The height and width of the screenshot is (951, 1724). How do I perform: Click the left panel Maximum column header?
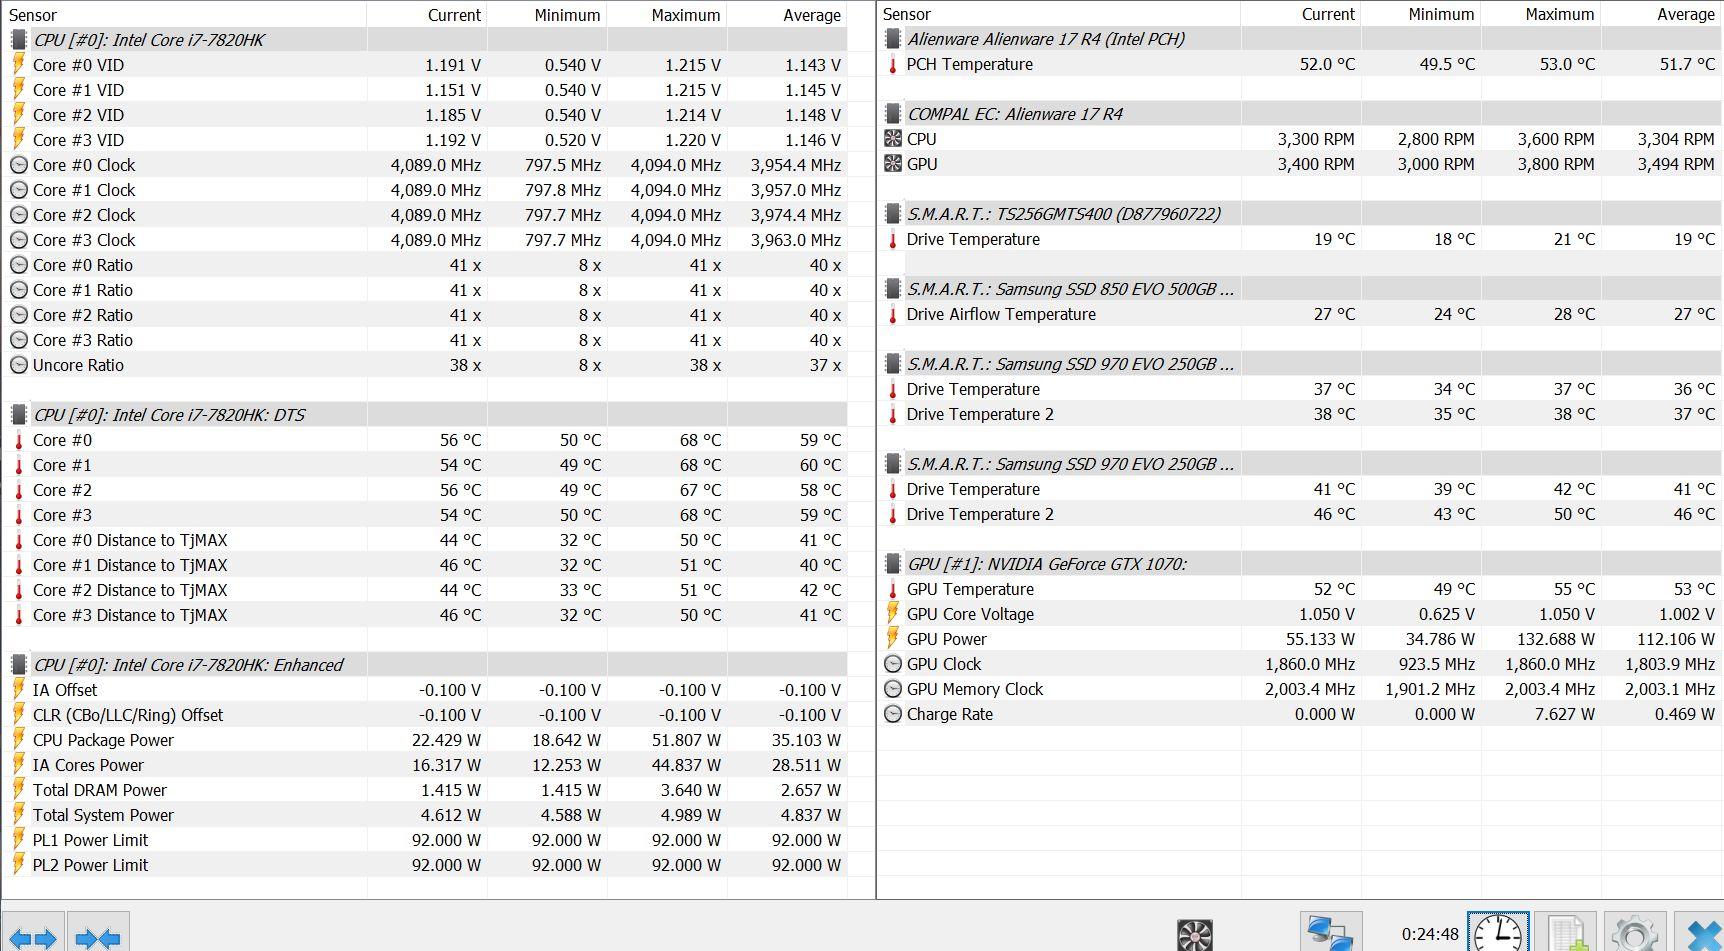coord(667,14)
